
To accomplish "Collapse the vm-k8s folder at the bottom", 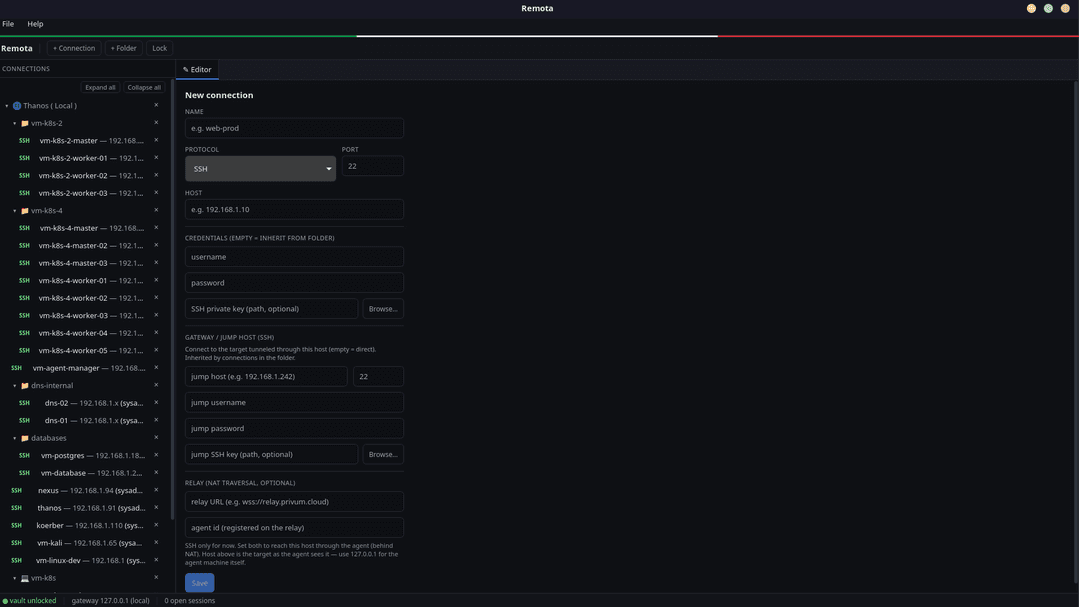I will [x=14, y=578].
